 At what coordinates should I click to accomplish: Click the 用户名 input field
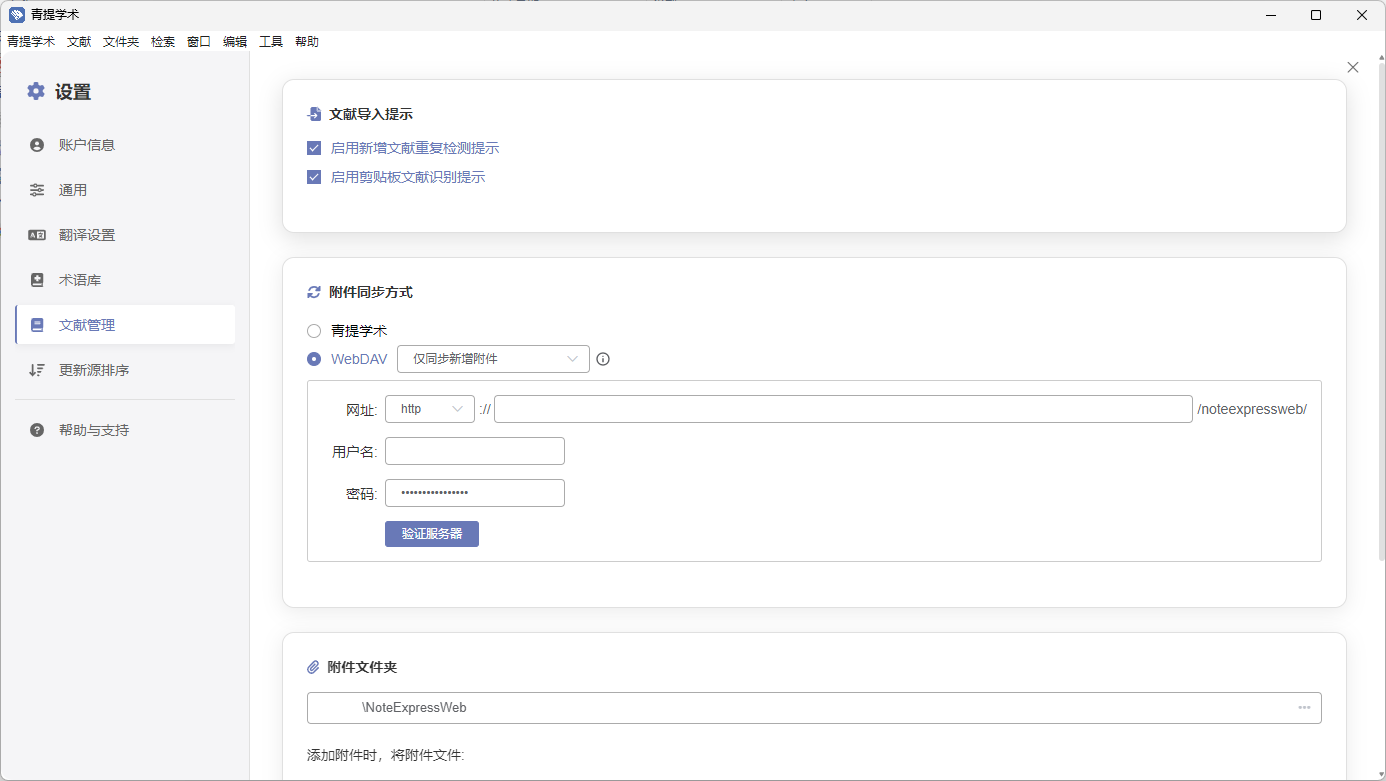pyautogui.click(x=475, y=451)
